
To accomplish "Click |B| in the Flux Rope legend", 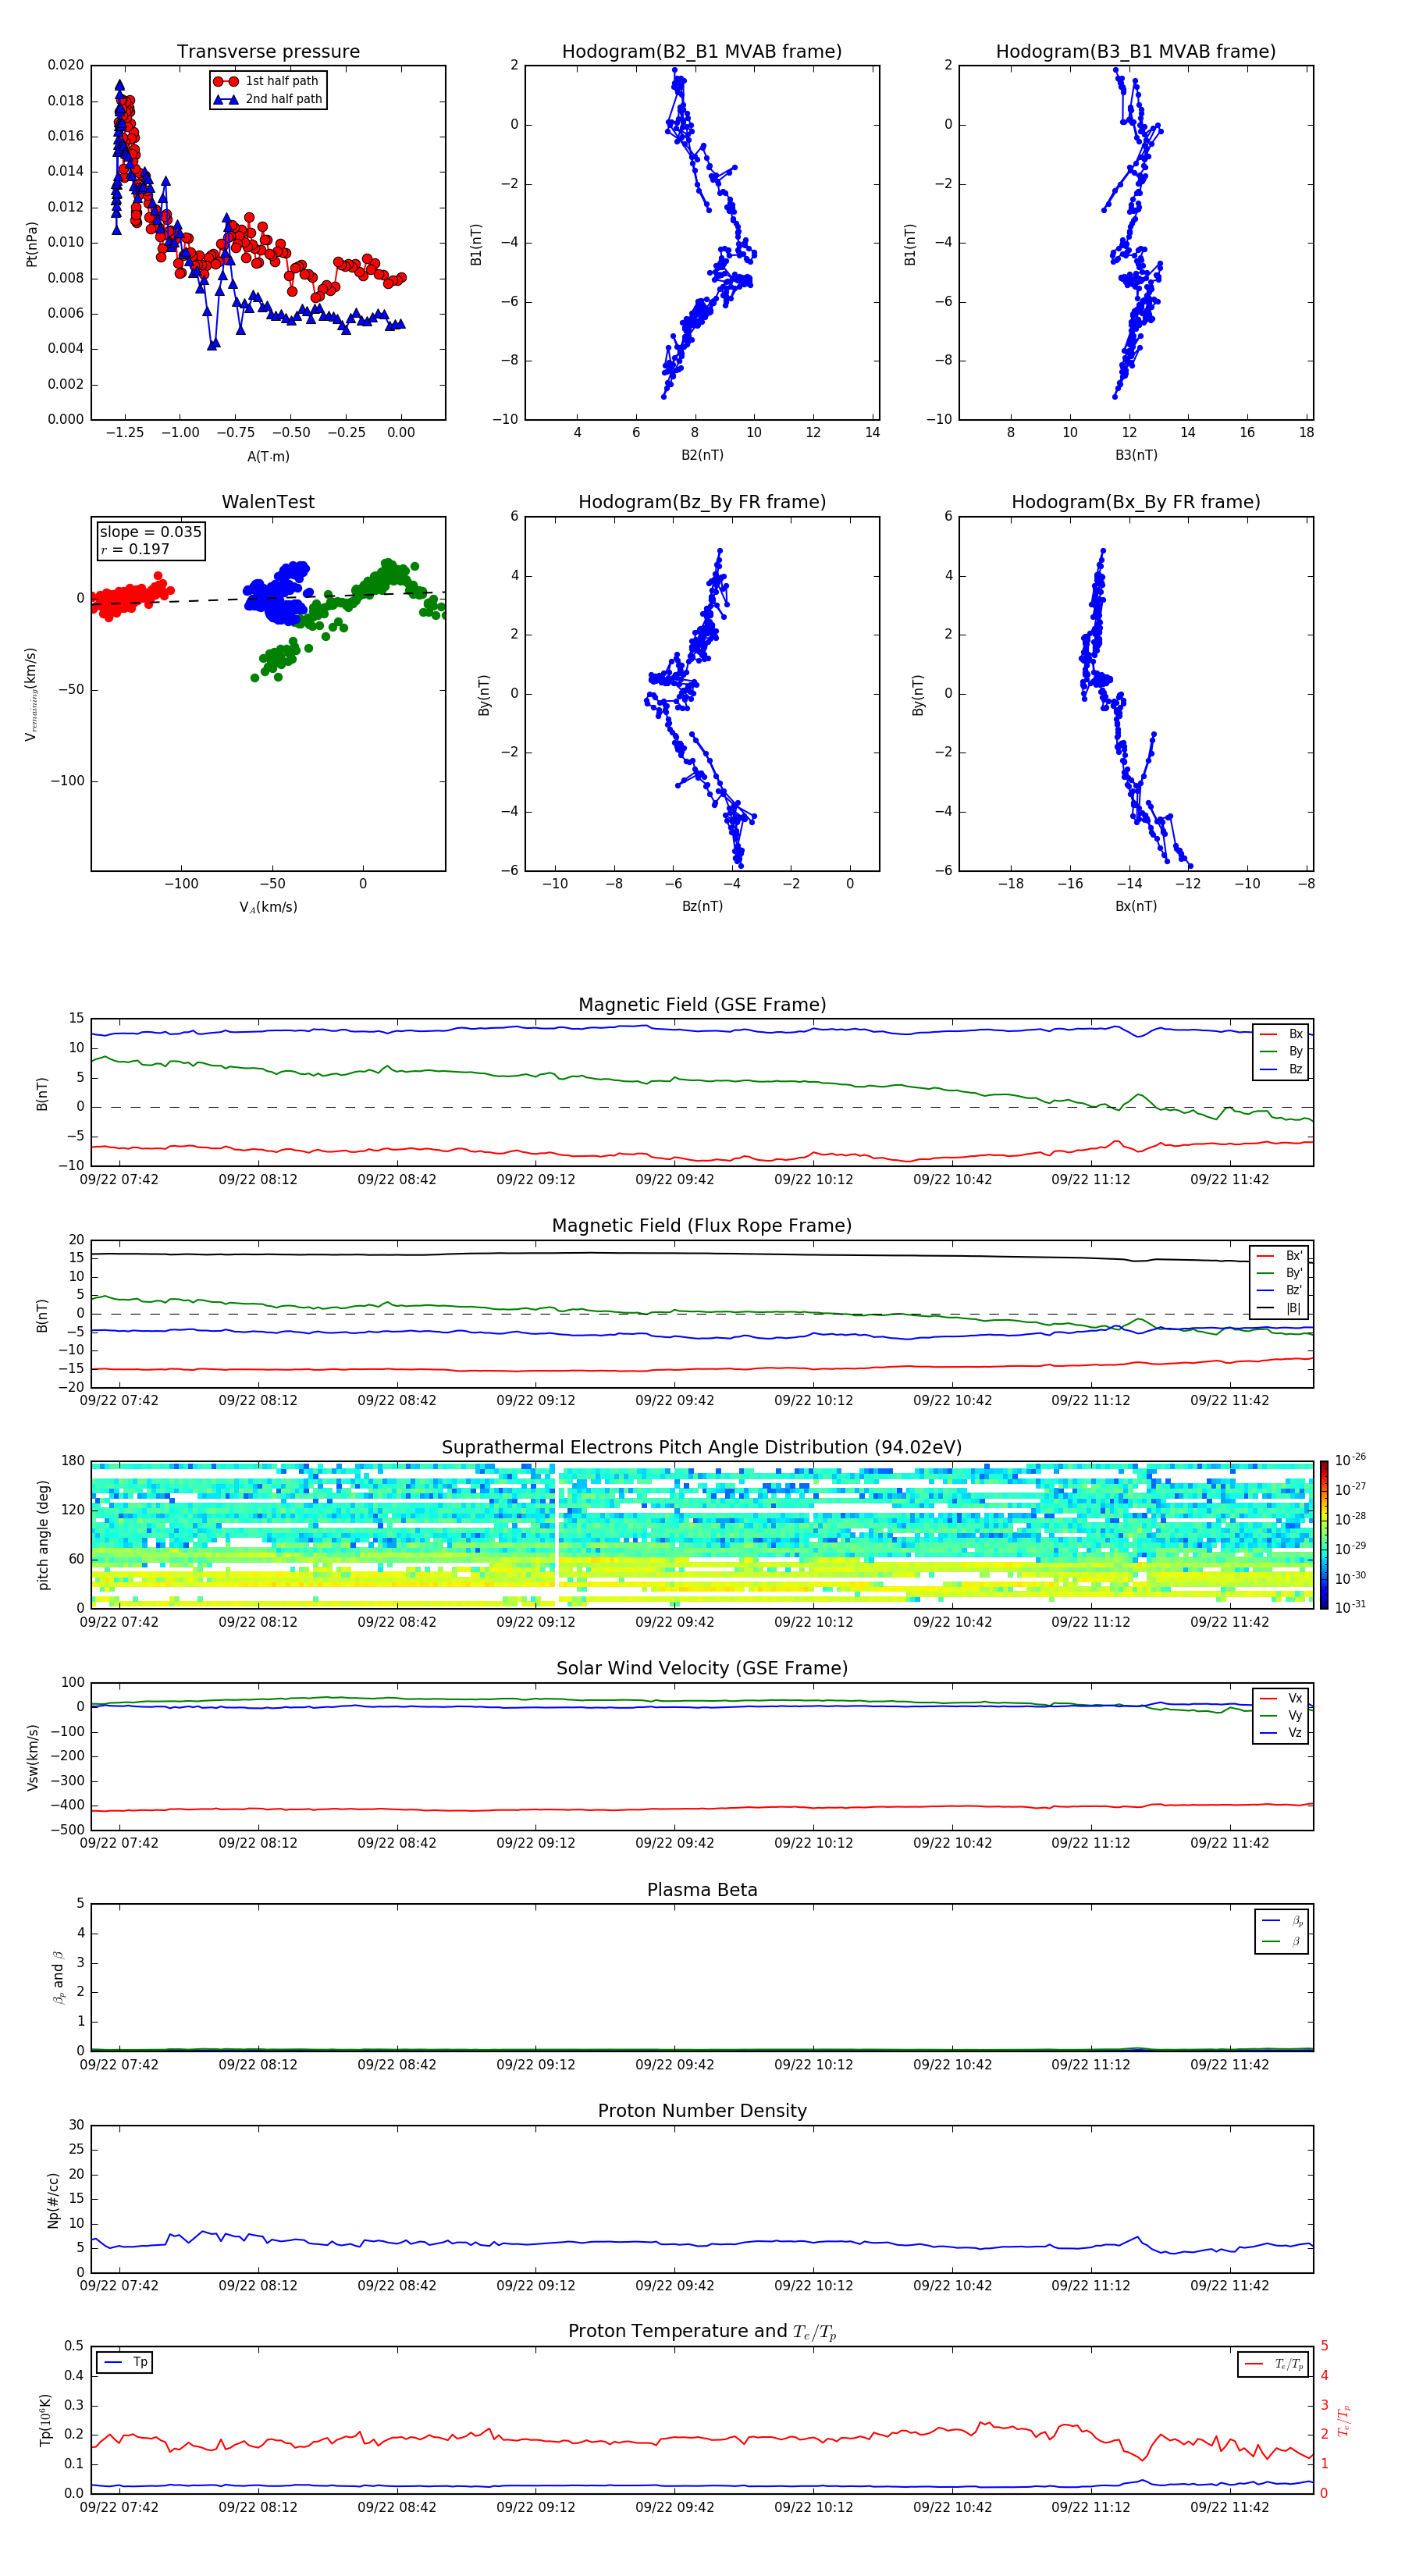I will point(1280,1308).
